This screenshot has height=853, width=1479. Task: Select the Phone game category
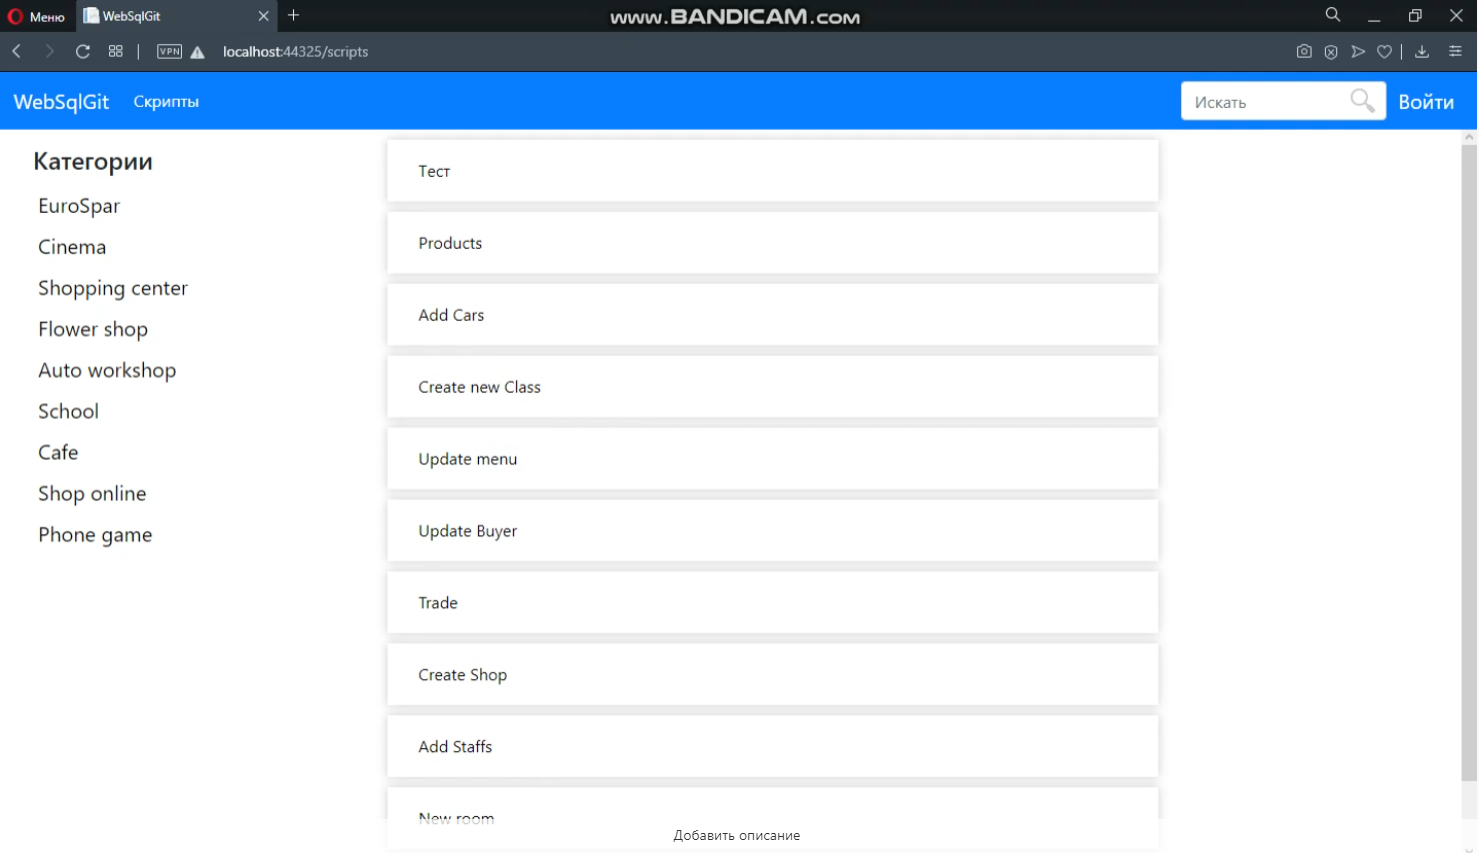pyautogui.click(x=95, y=535)
